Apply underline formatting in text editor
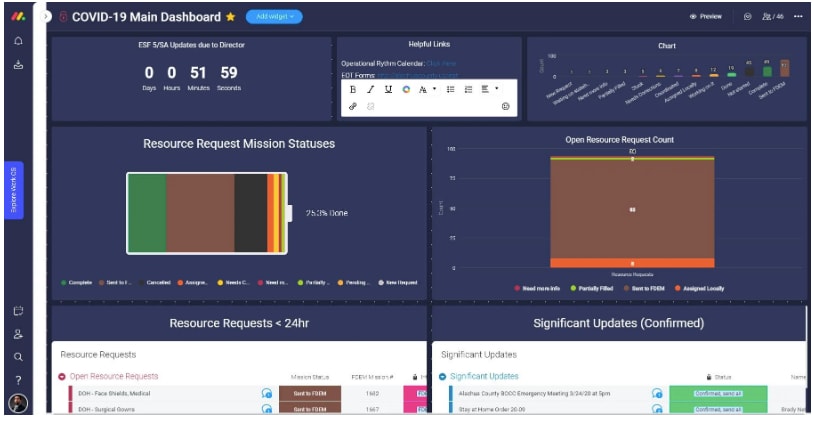This screenshot has height=421, width=814. (x=388, y=89)
